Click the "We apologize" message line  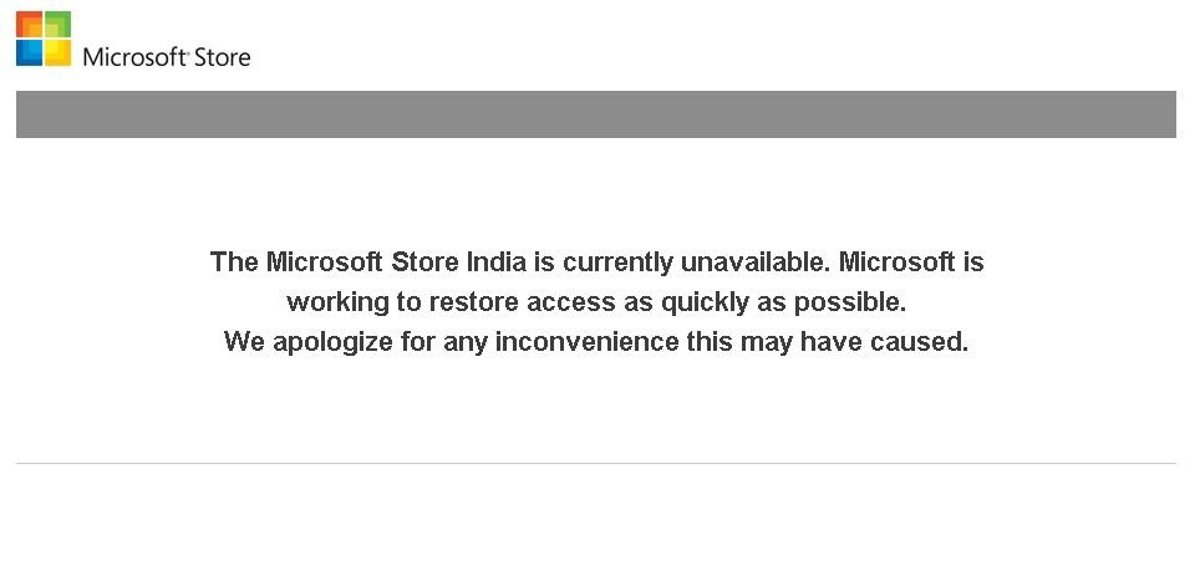(x=596, y=342)
